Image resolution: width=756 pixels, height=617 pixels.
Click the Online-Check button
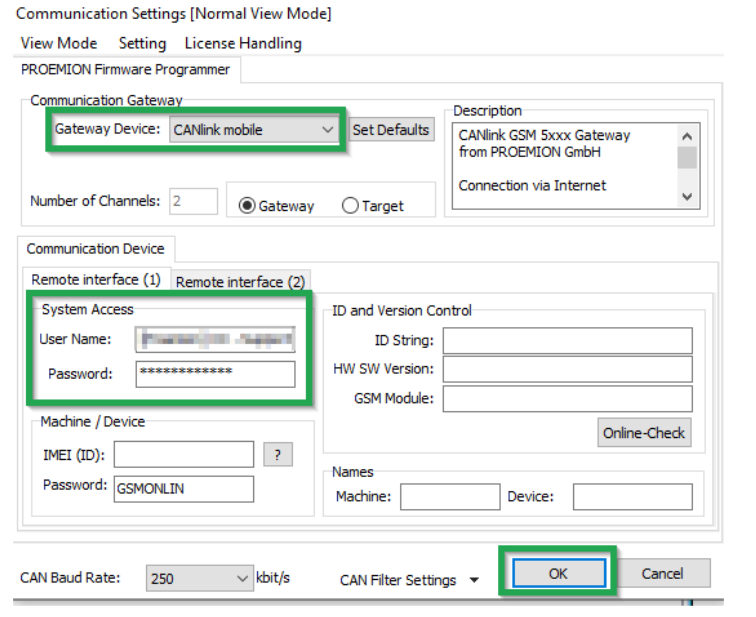pos(645,433)
